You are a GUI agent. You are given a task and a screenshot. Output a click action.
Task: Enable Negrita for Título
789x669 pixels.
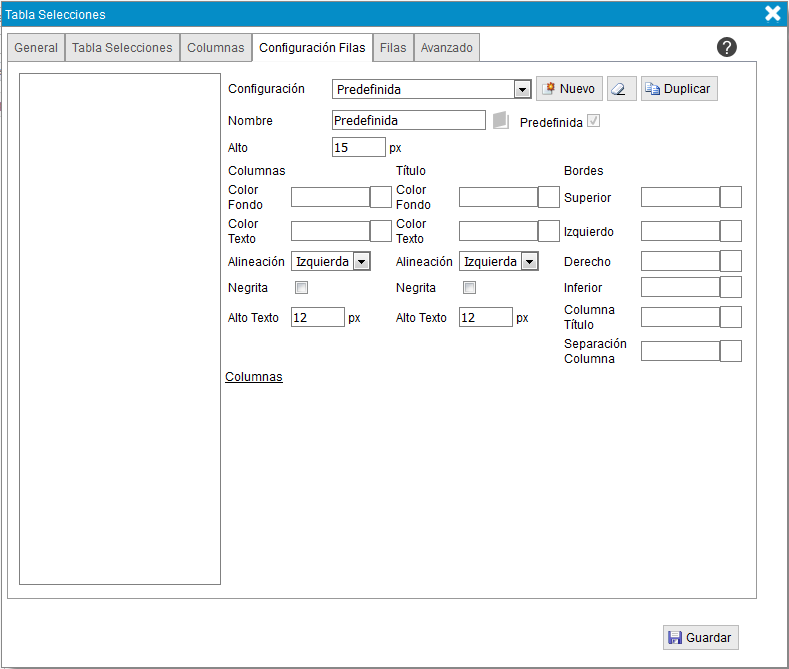click(469, 288)
